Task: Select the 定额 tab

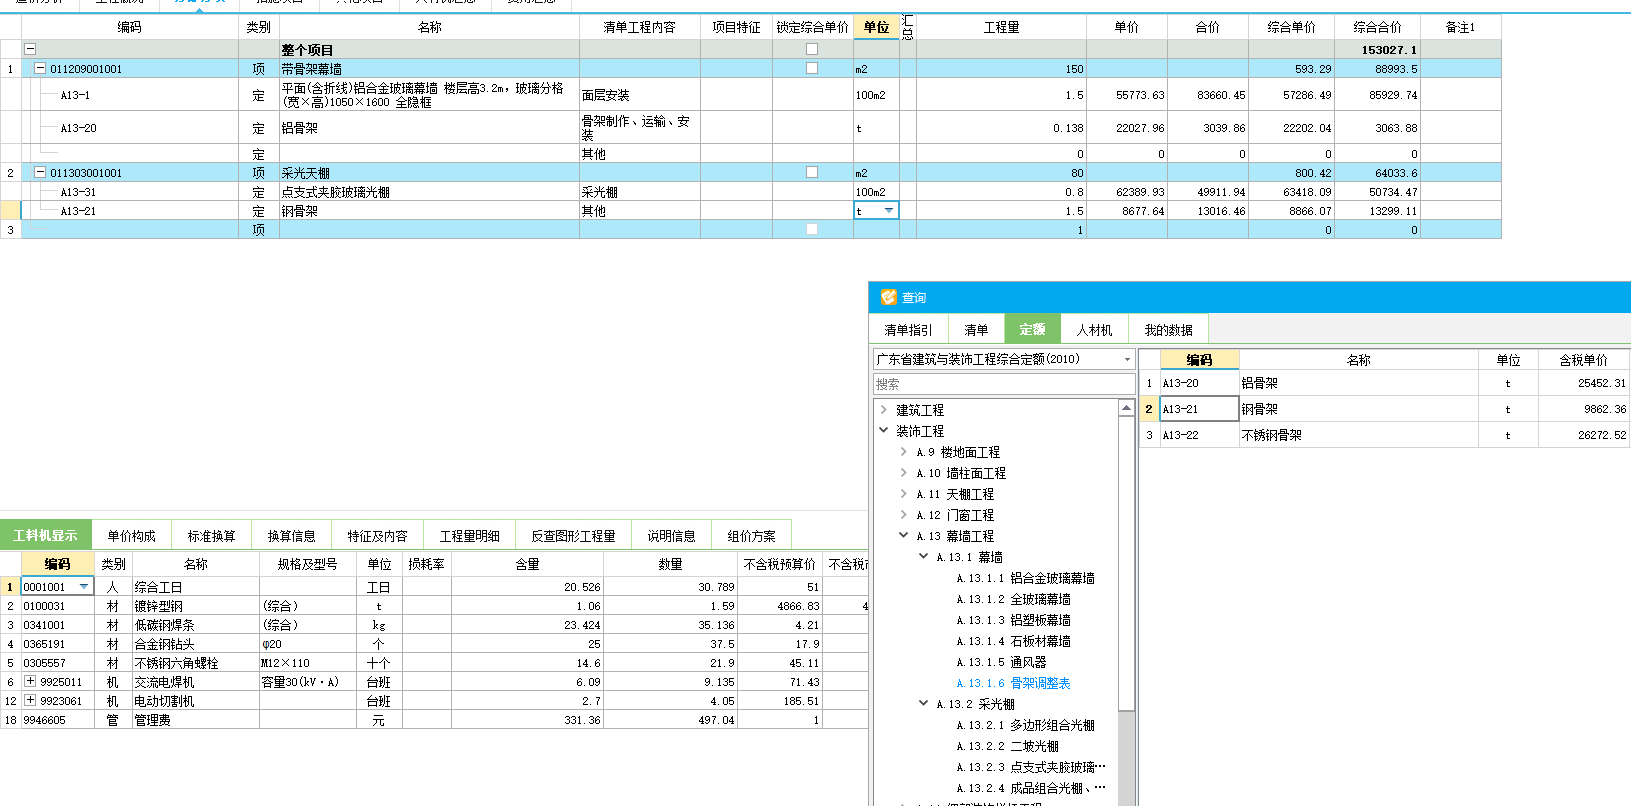Action: pyautogui.click(x=1032, y=329)
